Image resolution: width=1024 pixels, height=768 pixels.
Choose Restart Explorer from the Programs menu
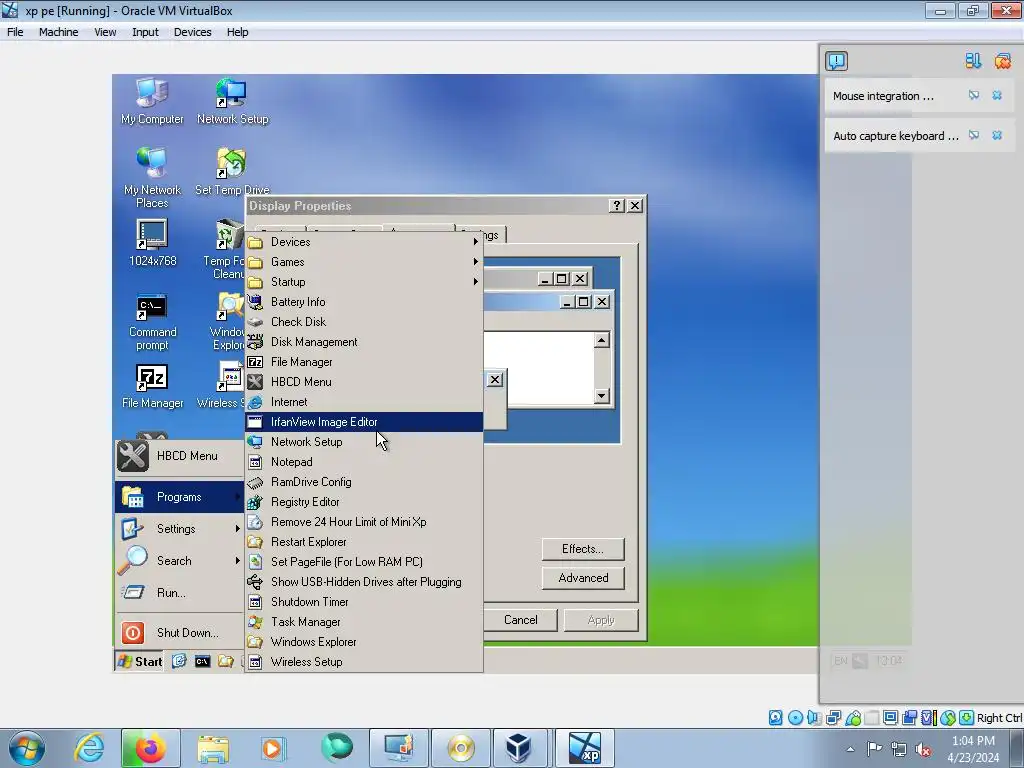point(364,542)
